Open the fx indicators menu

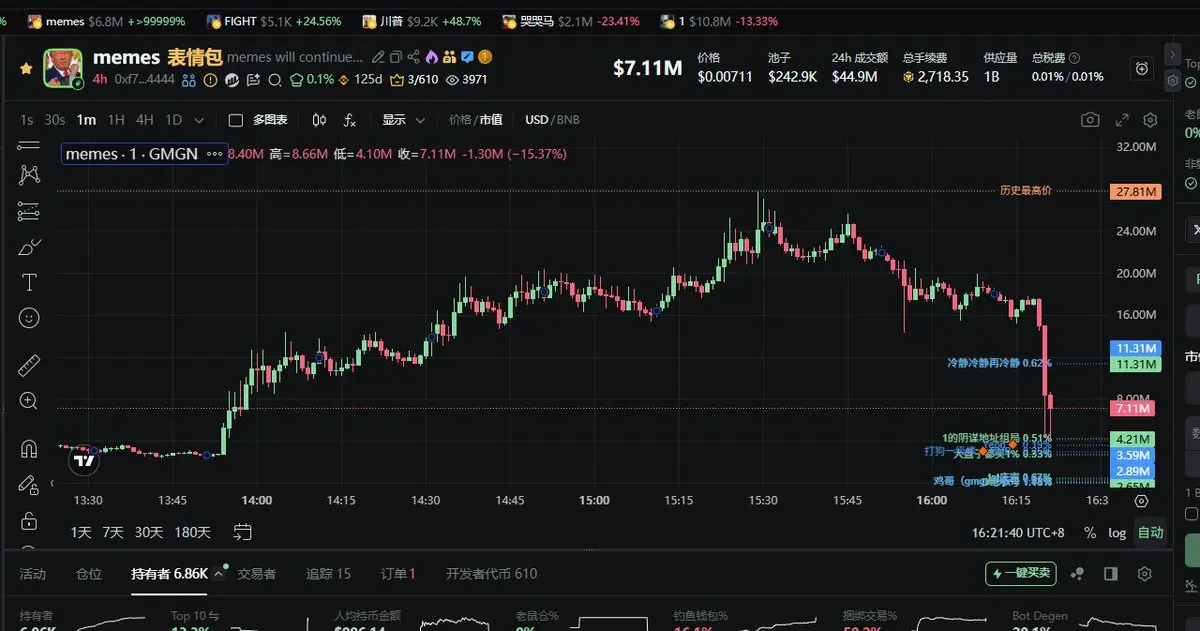pos(350,120)
